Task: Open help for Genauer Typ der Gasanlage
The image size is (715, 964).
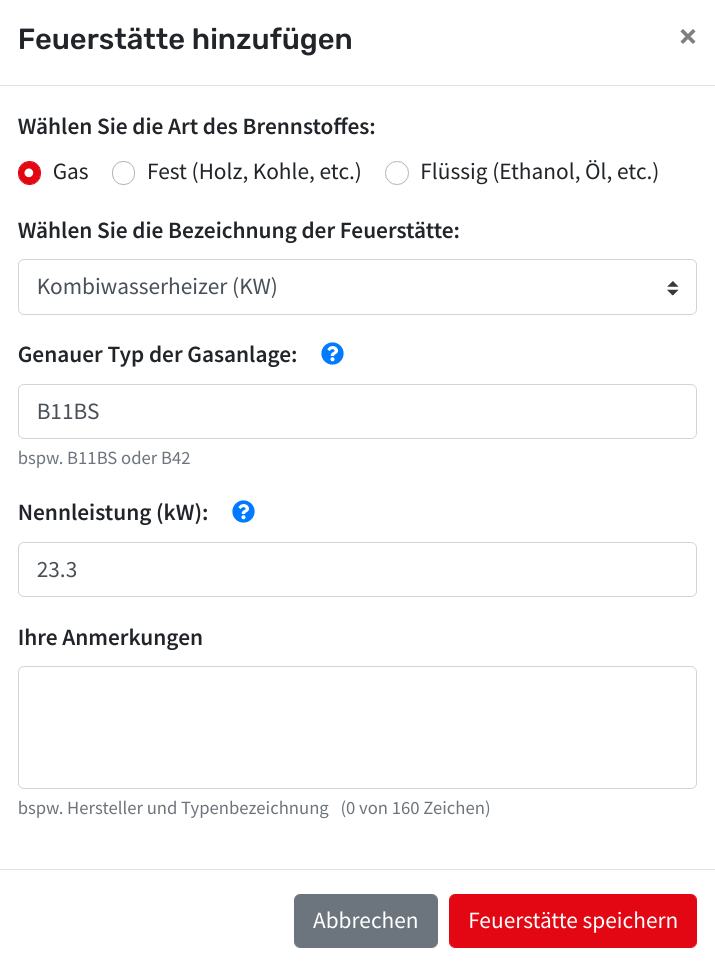Action: coord(333,354)
